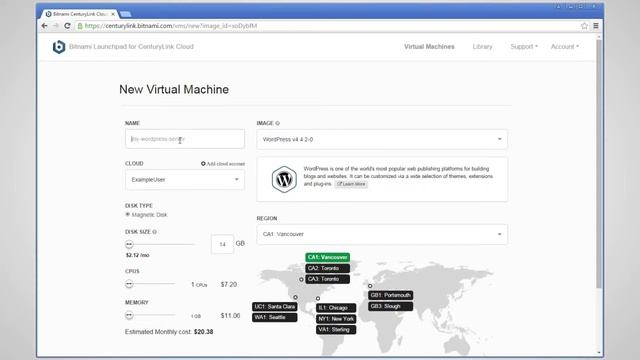Select UC1: Santa Clara map label
The width and height of the screenshot is (640, 360).
point(274,307)
